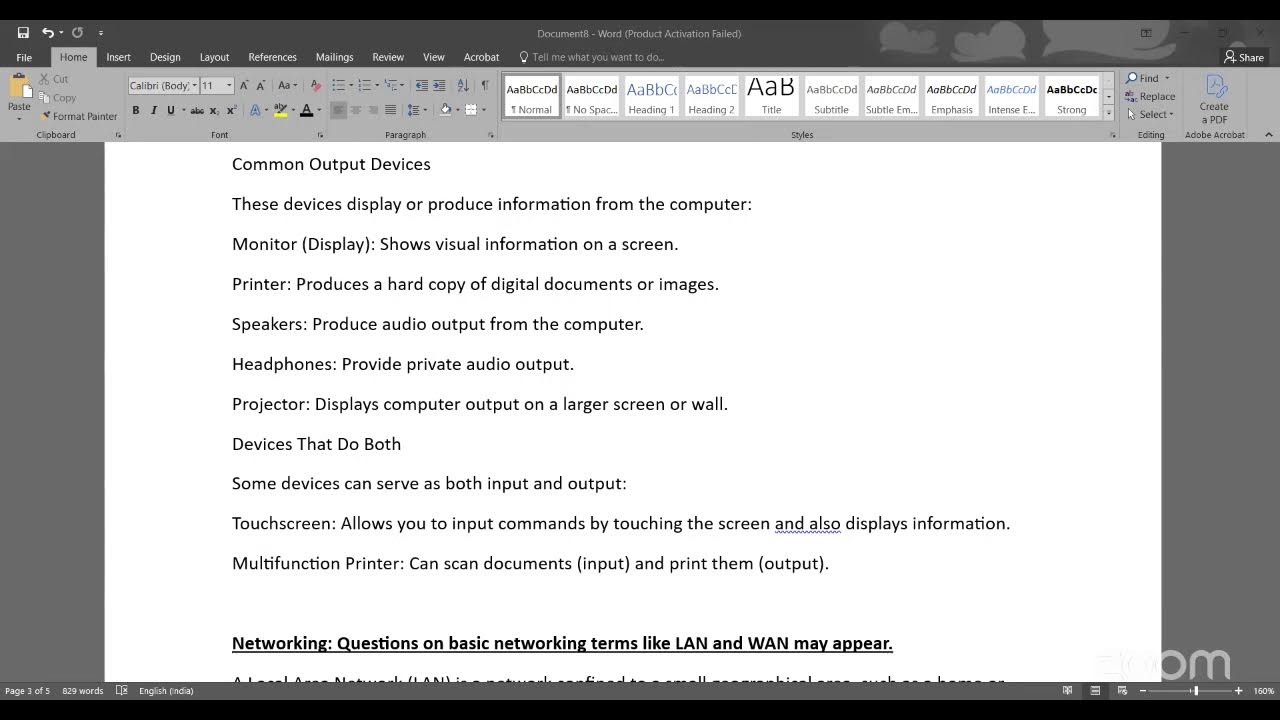This screenshot has height=720, width=1280.
Task: Decrease paragraph indent
Action: click(421, 86)
